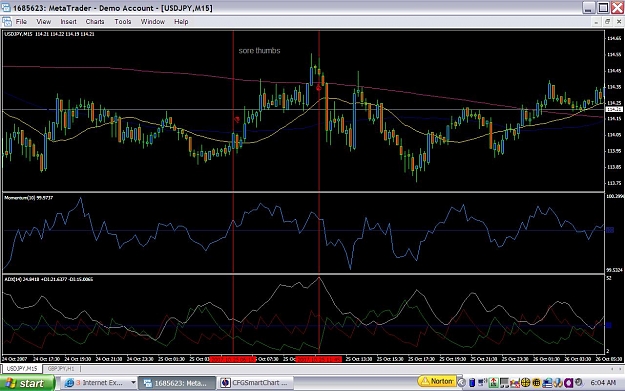
Task: Click the 114.65 price axis label
Action: coord(614,38)
